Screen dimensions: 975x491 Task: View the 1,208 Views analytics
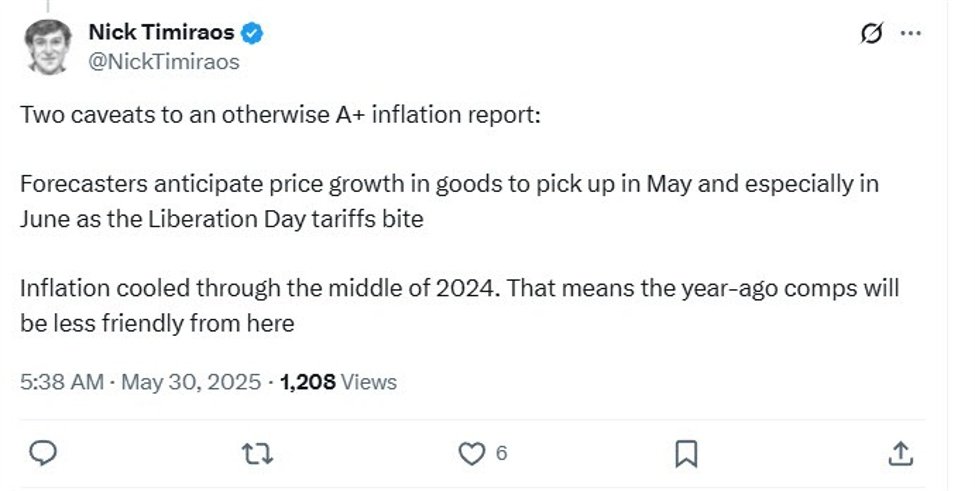click(338, 381)
